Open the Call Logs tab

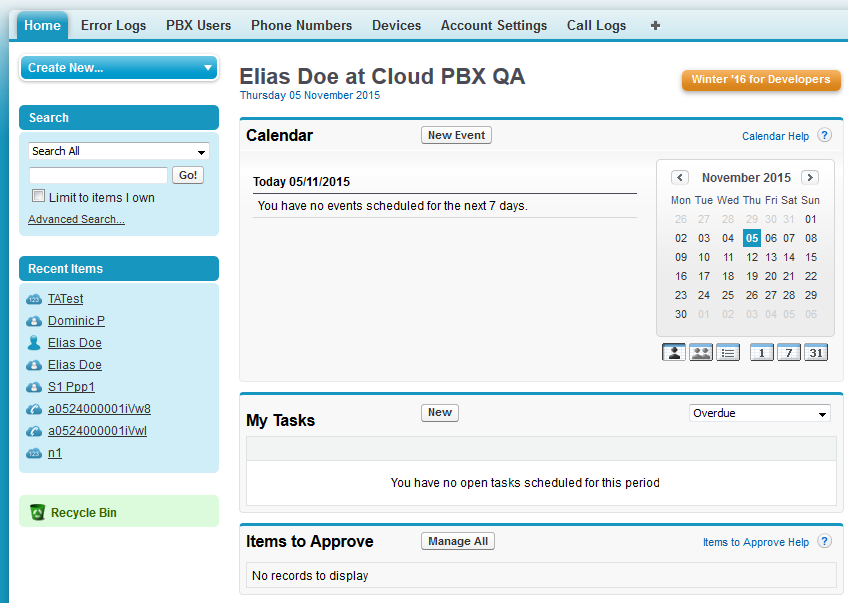(596, 25)
